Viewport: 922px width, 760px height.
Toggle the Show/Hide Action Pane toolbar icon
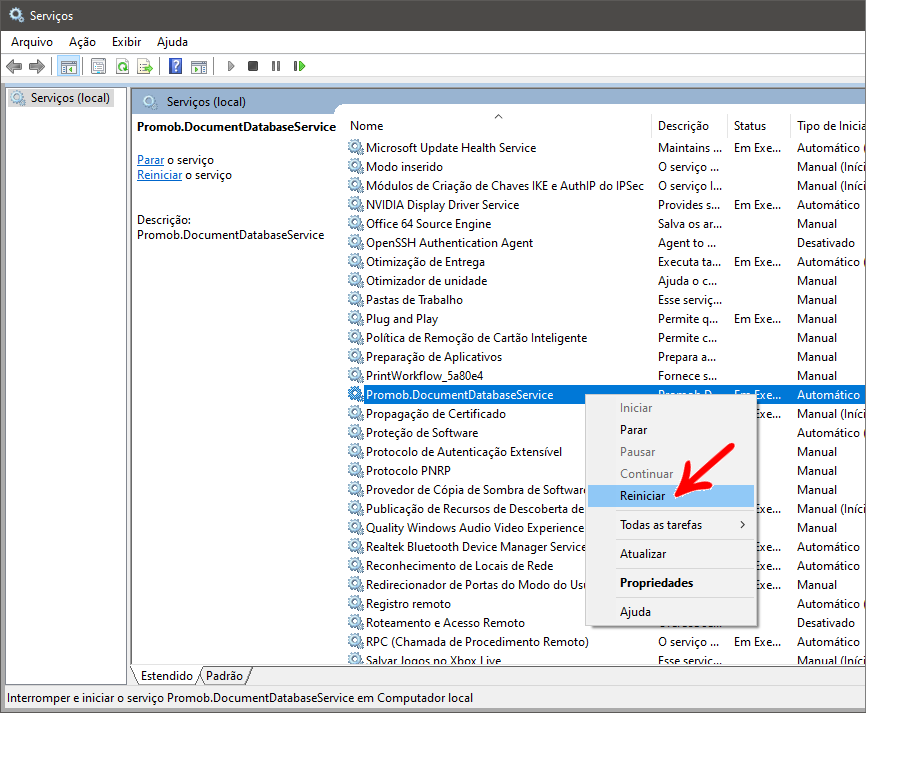point(199,66)
